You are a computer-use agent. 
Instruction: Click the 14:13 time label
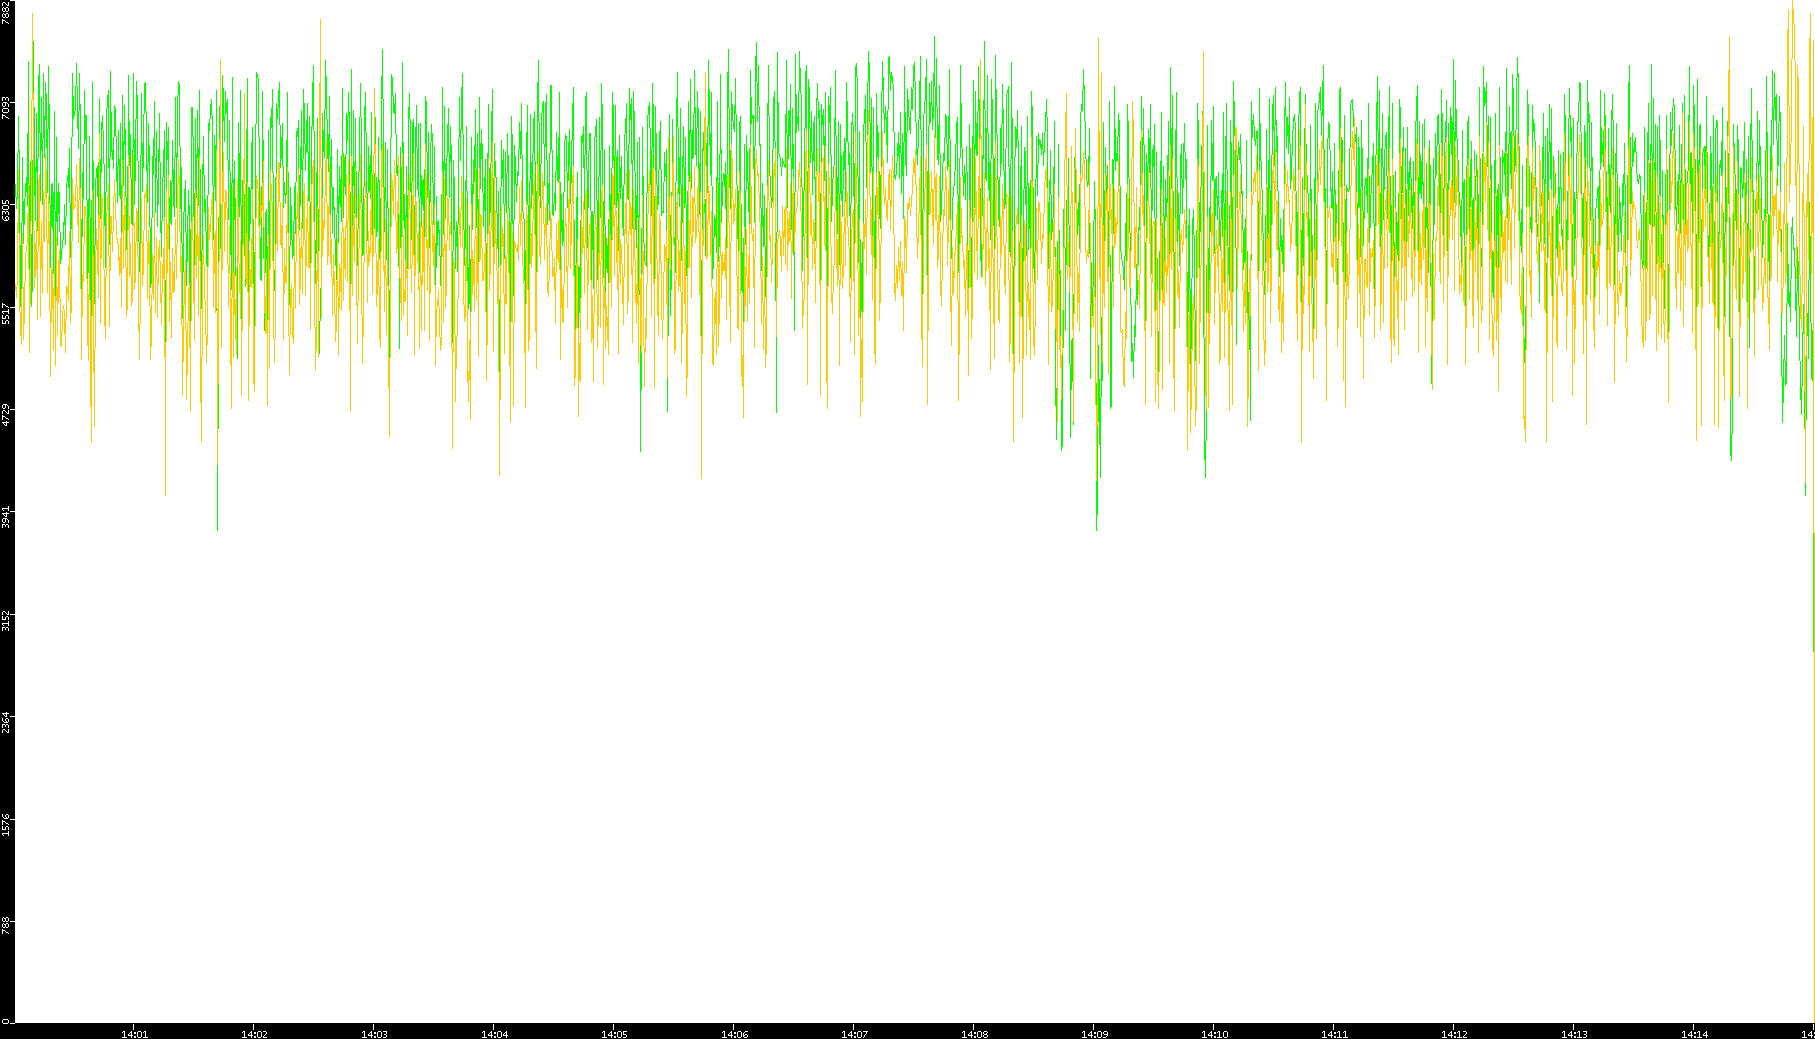(1574, 1034)
